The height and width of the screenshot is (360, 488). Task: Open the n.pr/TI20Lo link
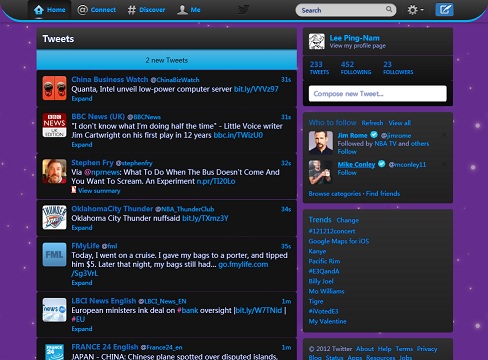tap(216, 181)
